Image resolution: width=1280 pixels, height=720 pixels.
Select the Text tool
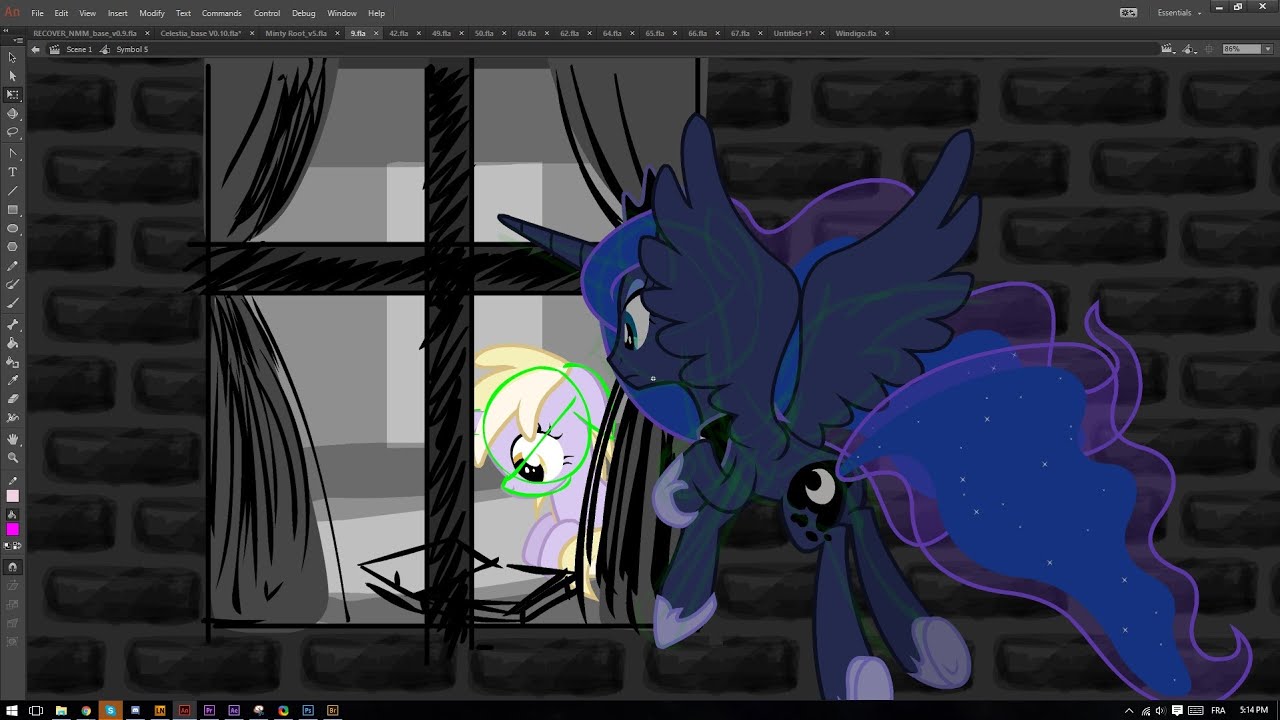12,172
